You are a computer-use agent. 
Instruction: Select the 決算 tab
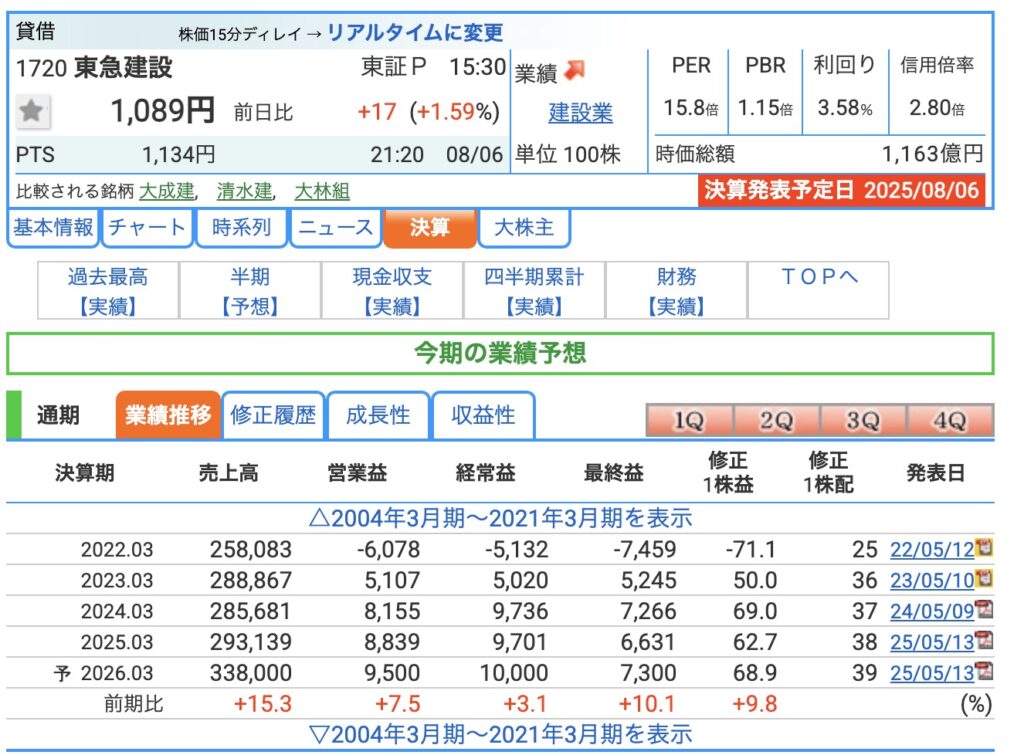point(430,227)
